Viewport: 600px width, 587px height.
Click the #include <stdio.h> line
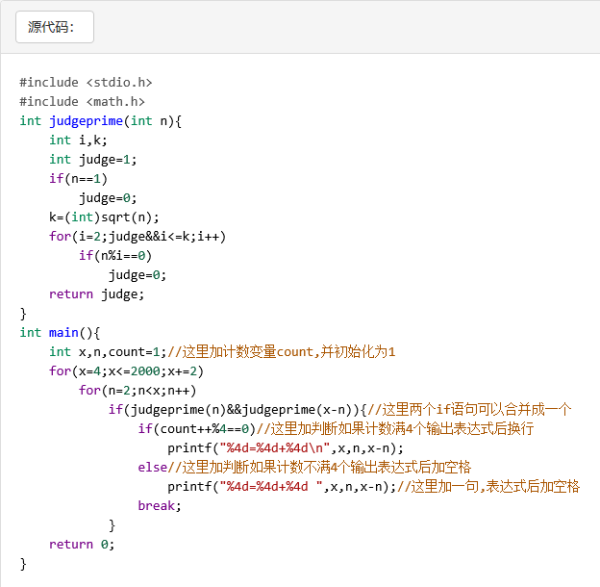pyautogui.click(x=85, y=82)
